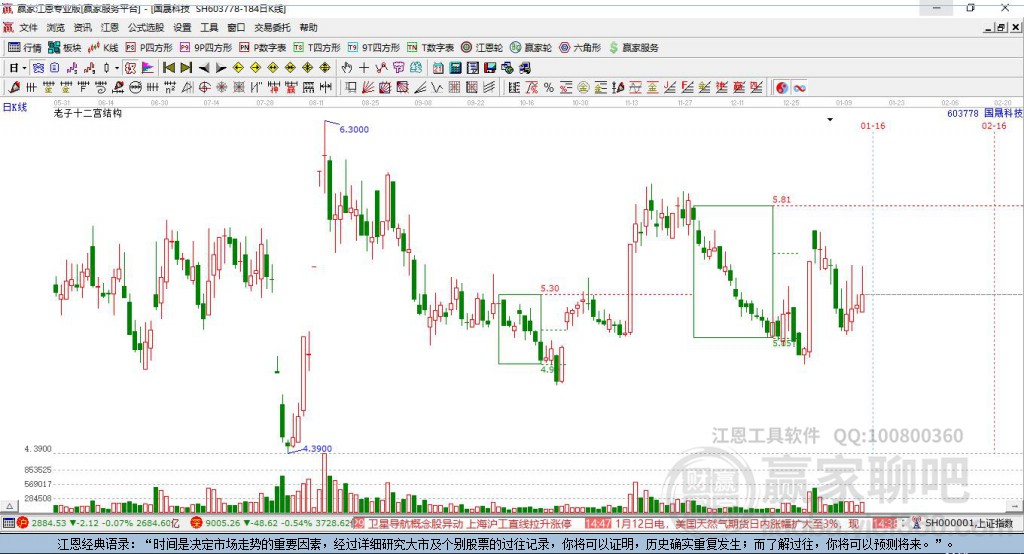The image size is (1024, 554).
Task: Switch to the K线 candlestick chart
Action: (103, 48)
